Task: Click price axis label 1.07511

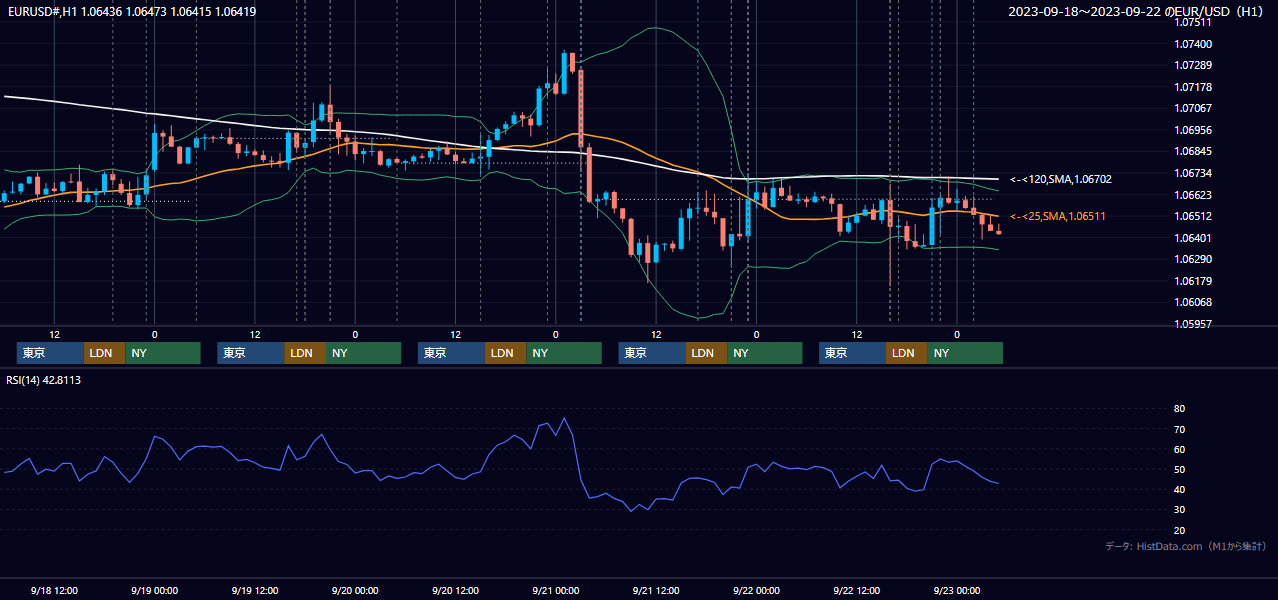Action: click(1193, 22)
